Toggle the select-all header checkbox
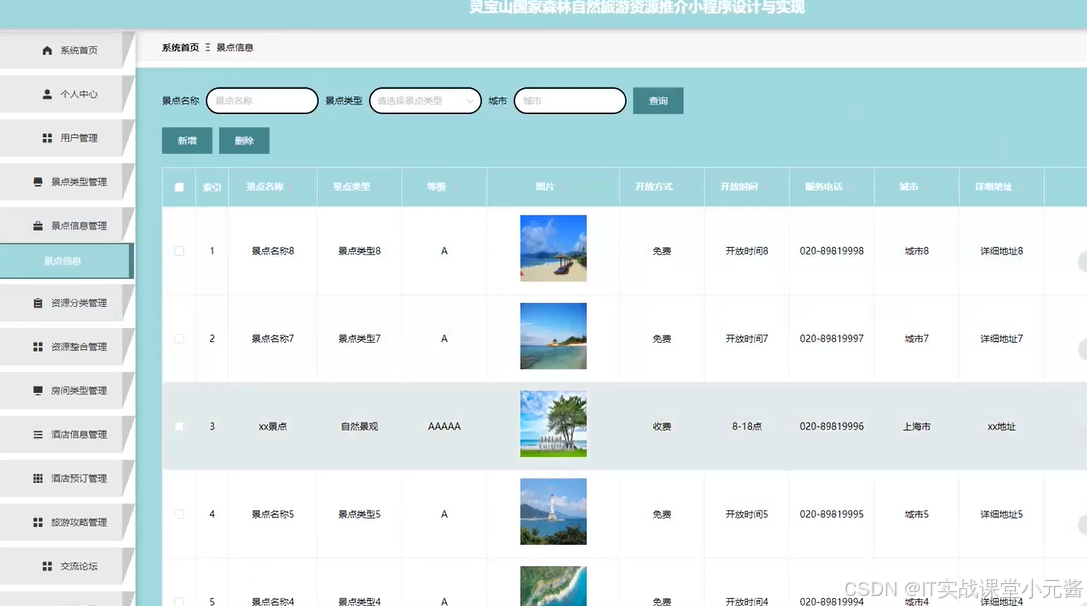The width and height of the screenshot is (1087, 606). pyautogui.click(x=179, y=187)
